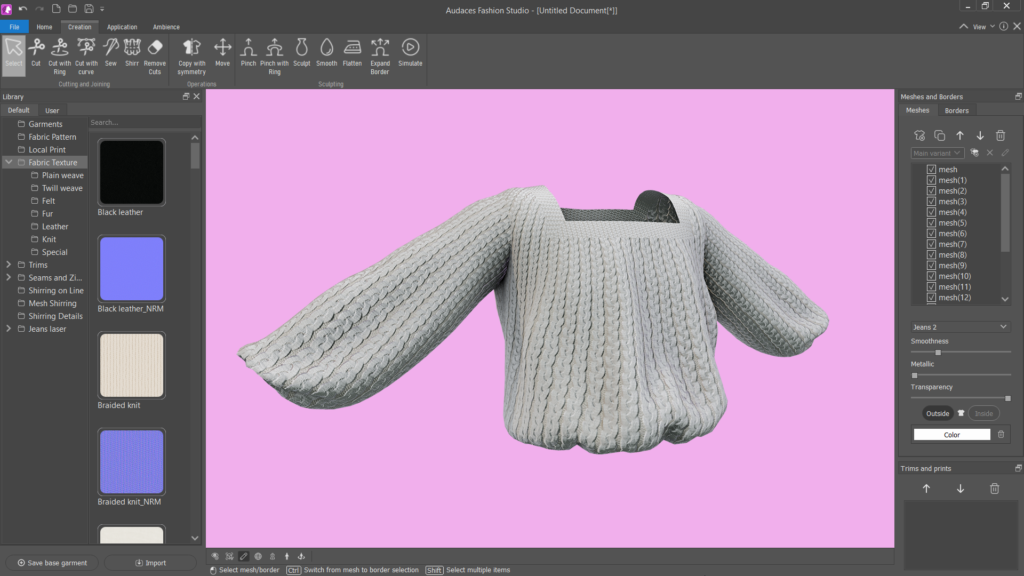Open the Knit texture folder
Viewport: 1024px width, 576px height.
click(49, 239)
